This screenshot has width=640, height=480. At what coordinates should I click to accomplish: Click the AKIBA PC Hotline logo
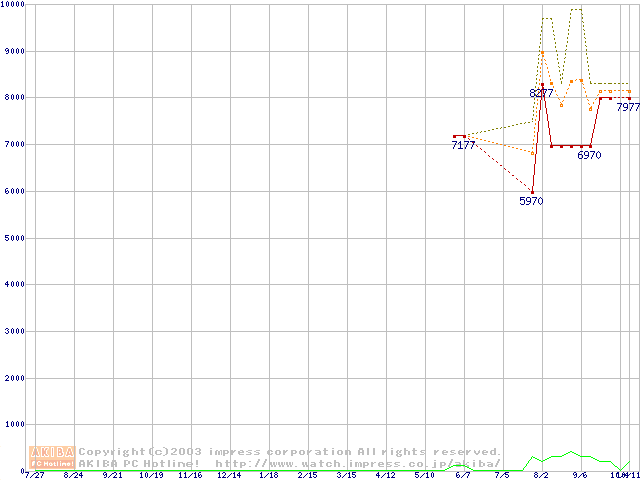(x=53, y=457)
